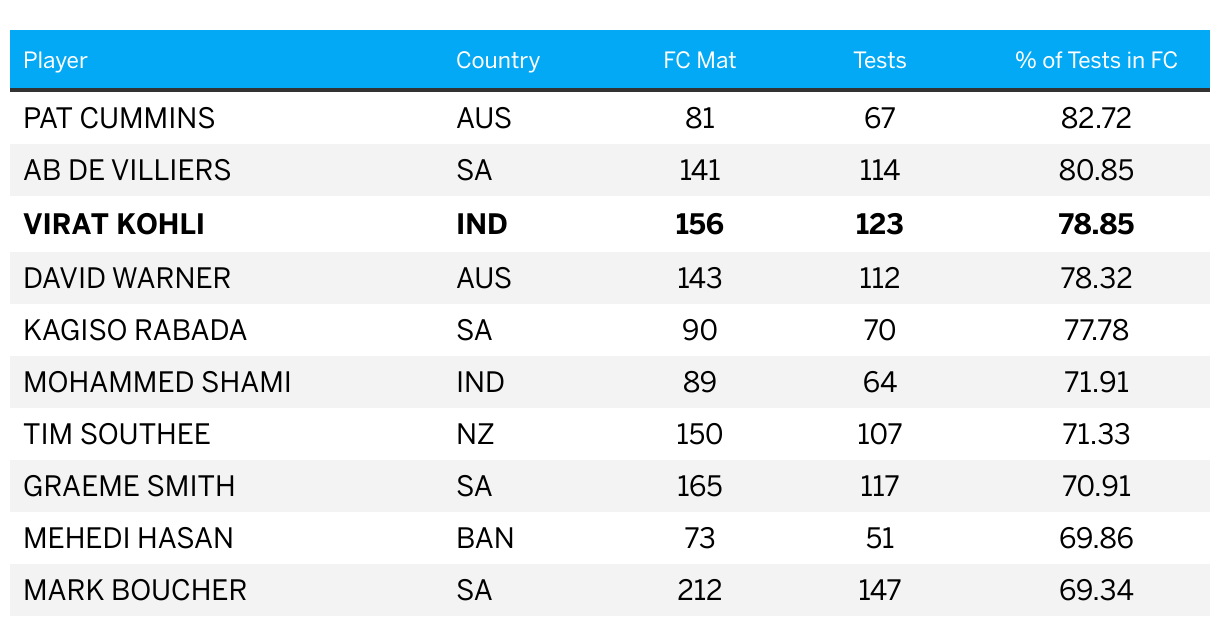Click the 212 FC matches value
The image size is (1220, 626).
coord(699,590)
